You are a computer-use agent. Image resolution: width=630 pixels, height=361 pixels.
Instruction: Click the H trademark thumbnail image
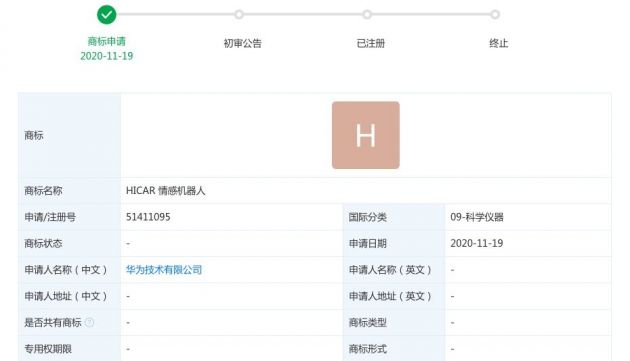[x=366, y=135]
